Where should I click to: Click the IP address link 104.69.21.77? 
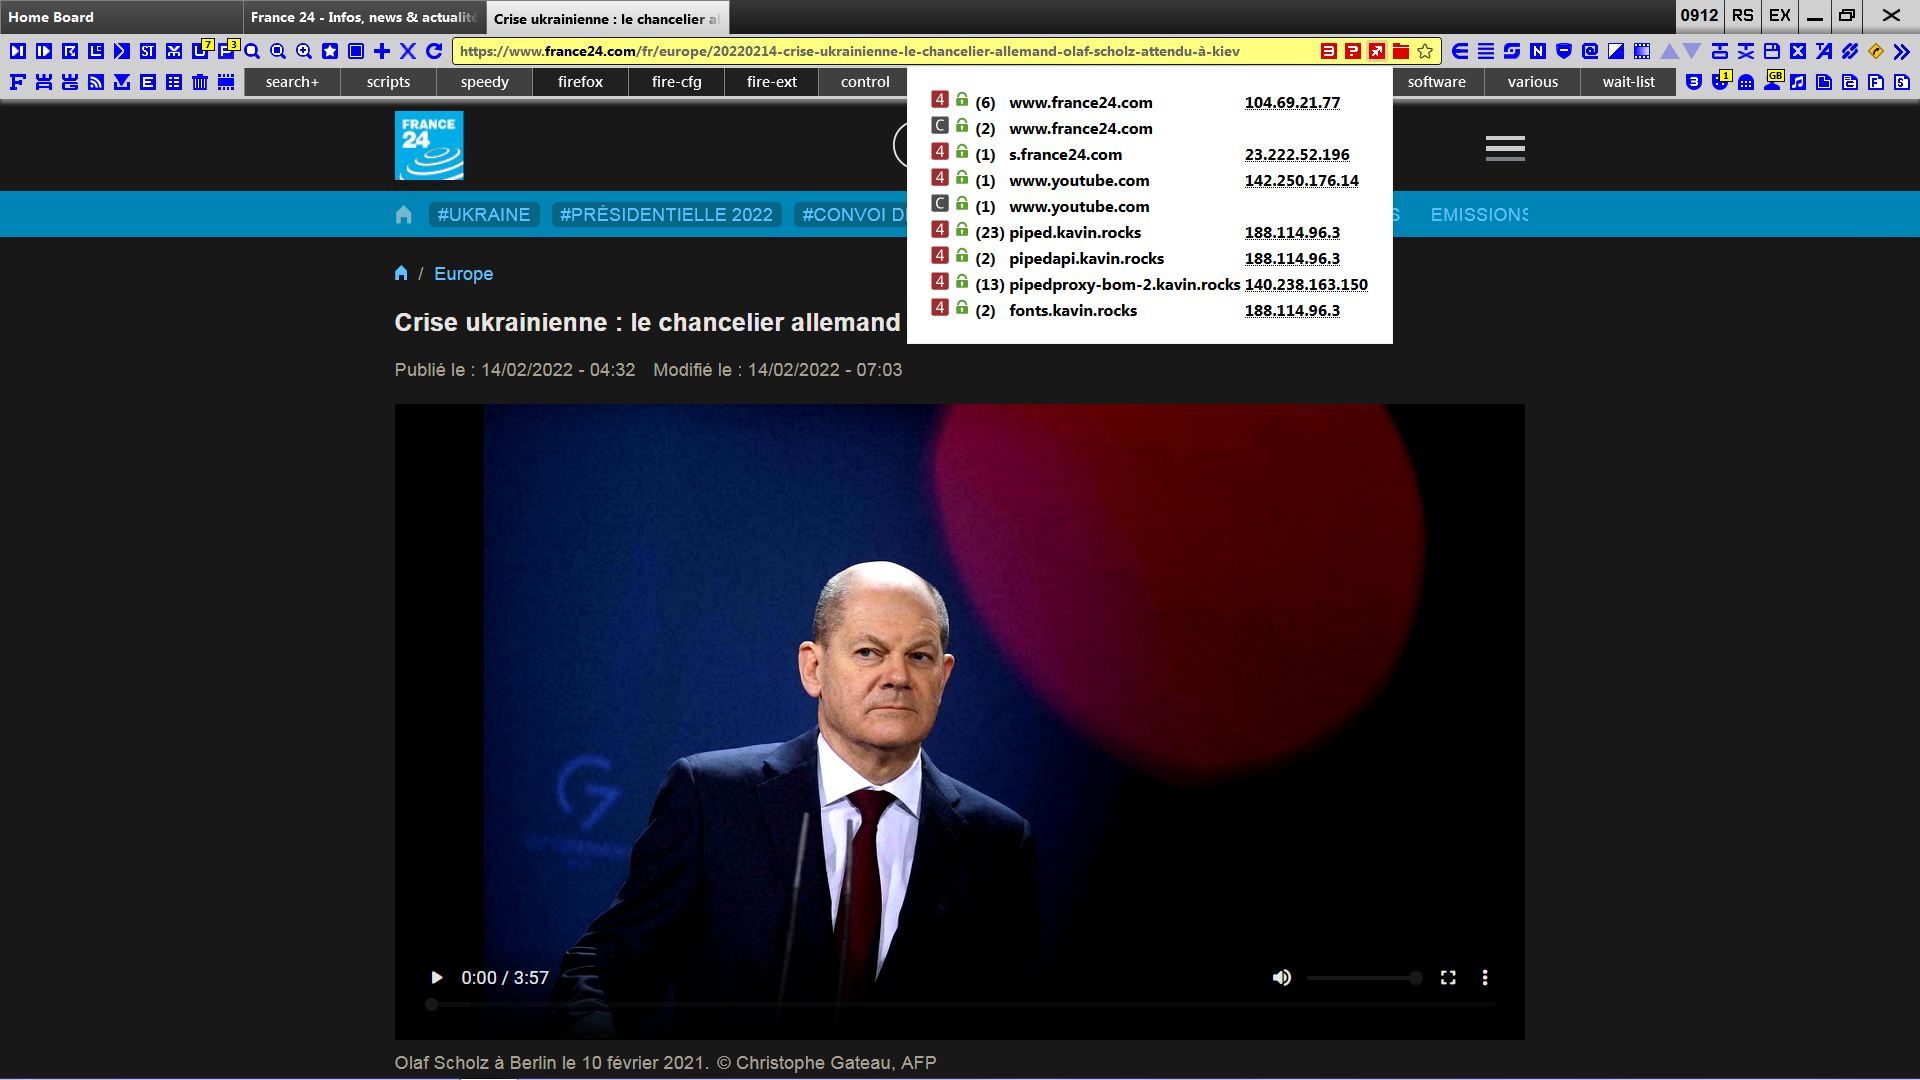pyautogui.click(x=1292, y=102)
